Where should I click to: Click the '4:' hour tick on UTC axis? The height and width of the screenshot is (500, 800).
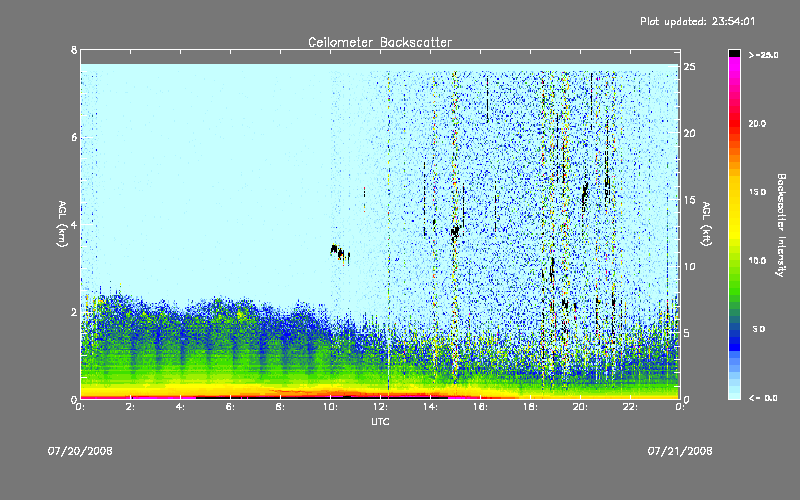[180, 407]
